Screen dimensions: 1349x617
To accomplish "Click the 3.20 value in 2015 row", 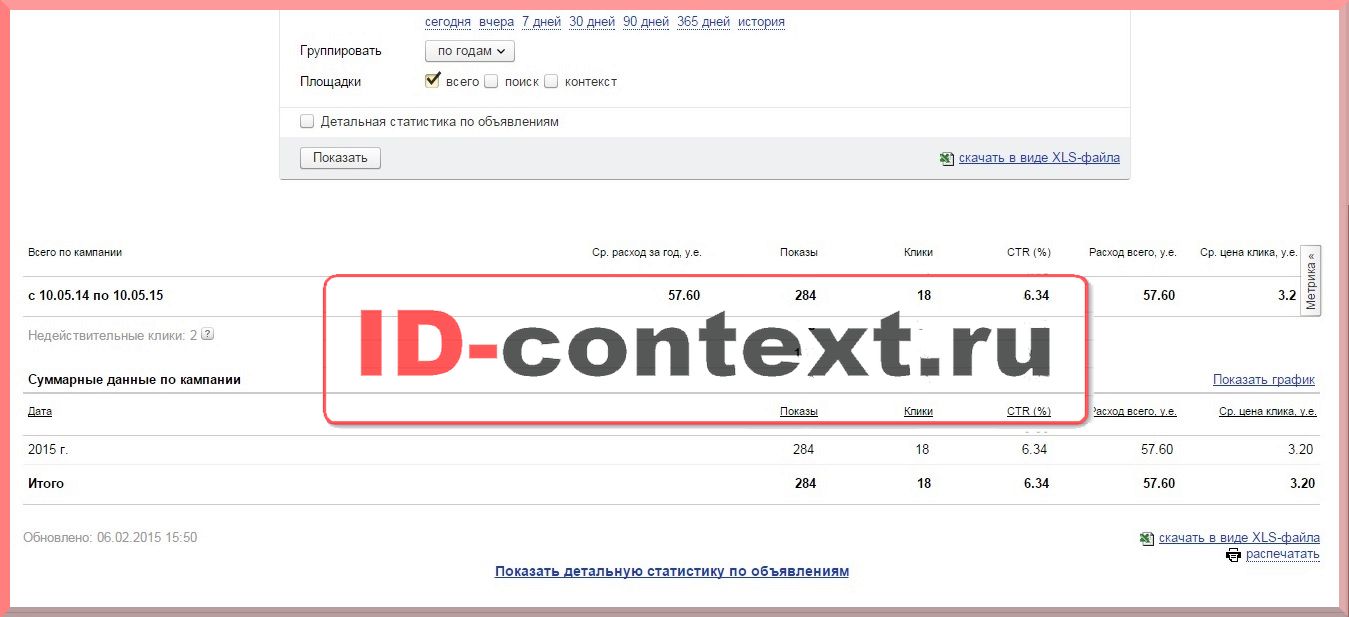I will [x=1301, y=450].
